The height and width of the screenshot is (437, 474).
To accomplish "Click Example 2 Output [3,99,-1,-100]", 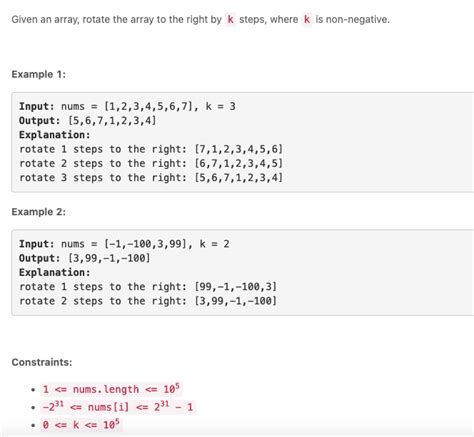I will [85, 258].
